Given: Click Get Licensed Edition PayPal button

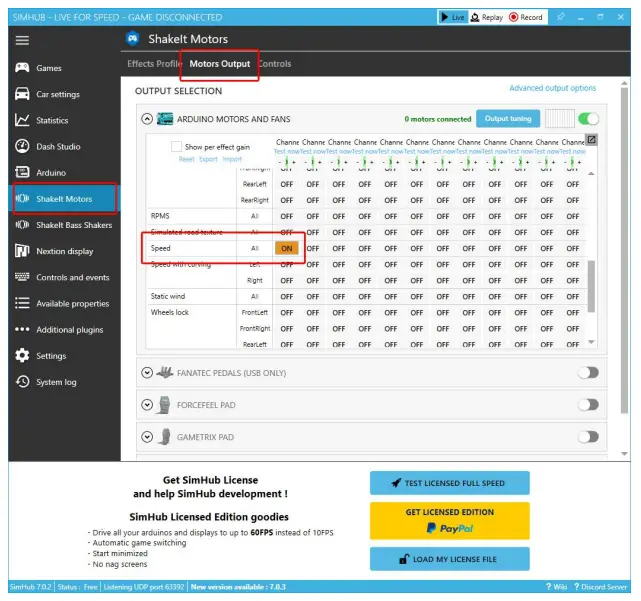Looking at the screenshot, I should pos(450,520).
